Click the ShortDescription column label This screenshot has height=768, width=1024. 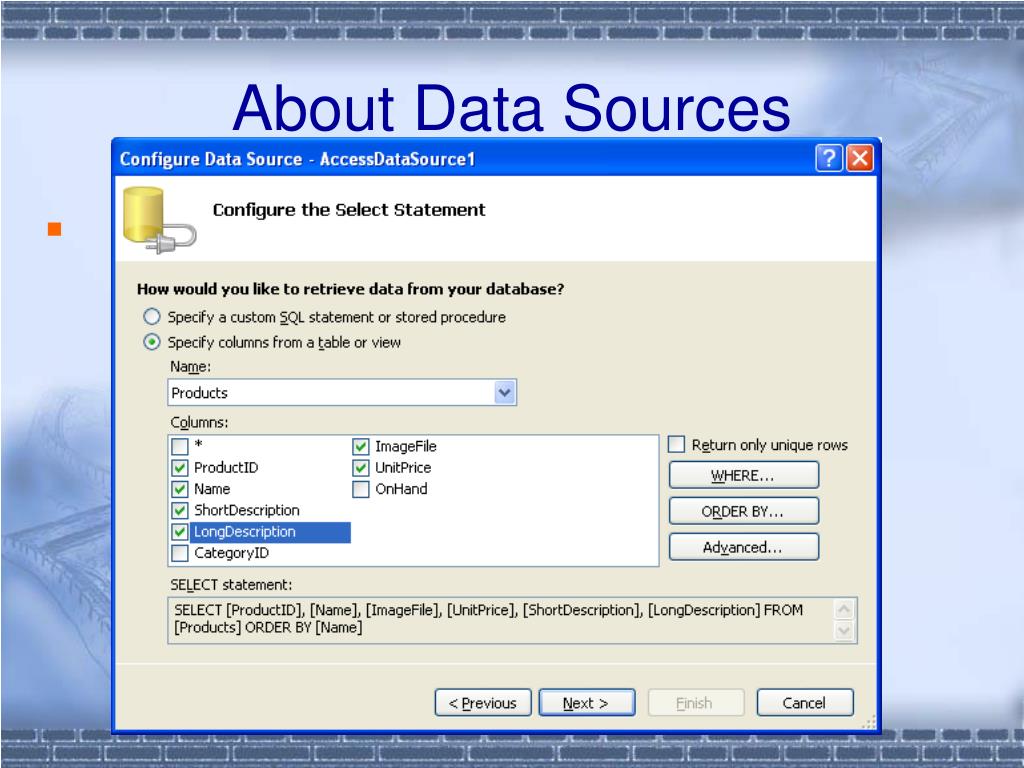(x=247, y=511)
